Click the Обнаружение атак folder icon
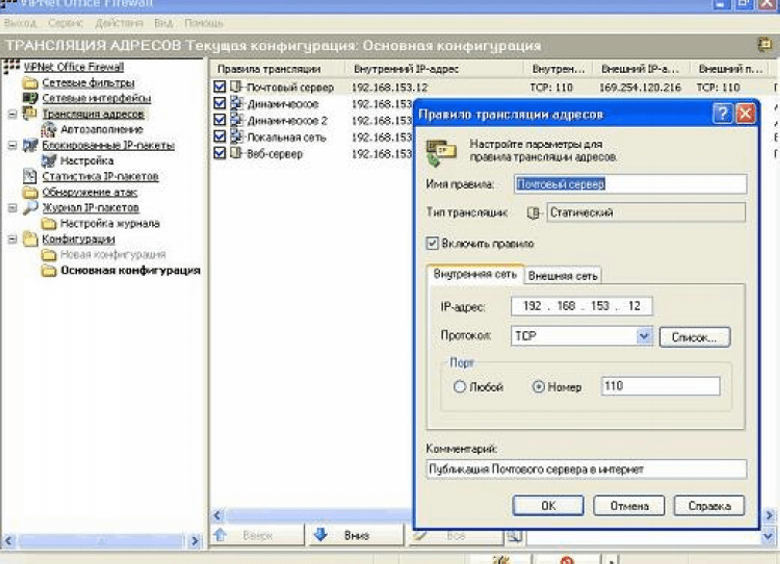Viewport: 780px width, 564px height. click(x=30, y=192)
